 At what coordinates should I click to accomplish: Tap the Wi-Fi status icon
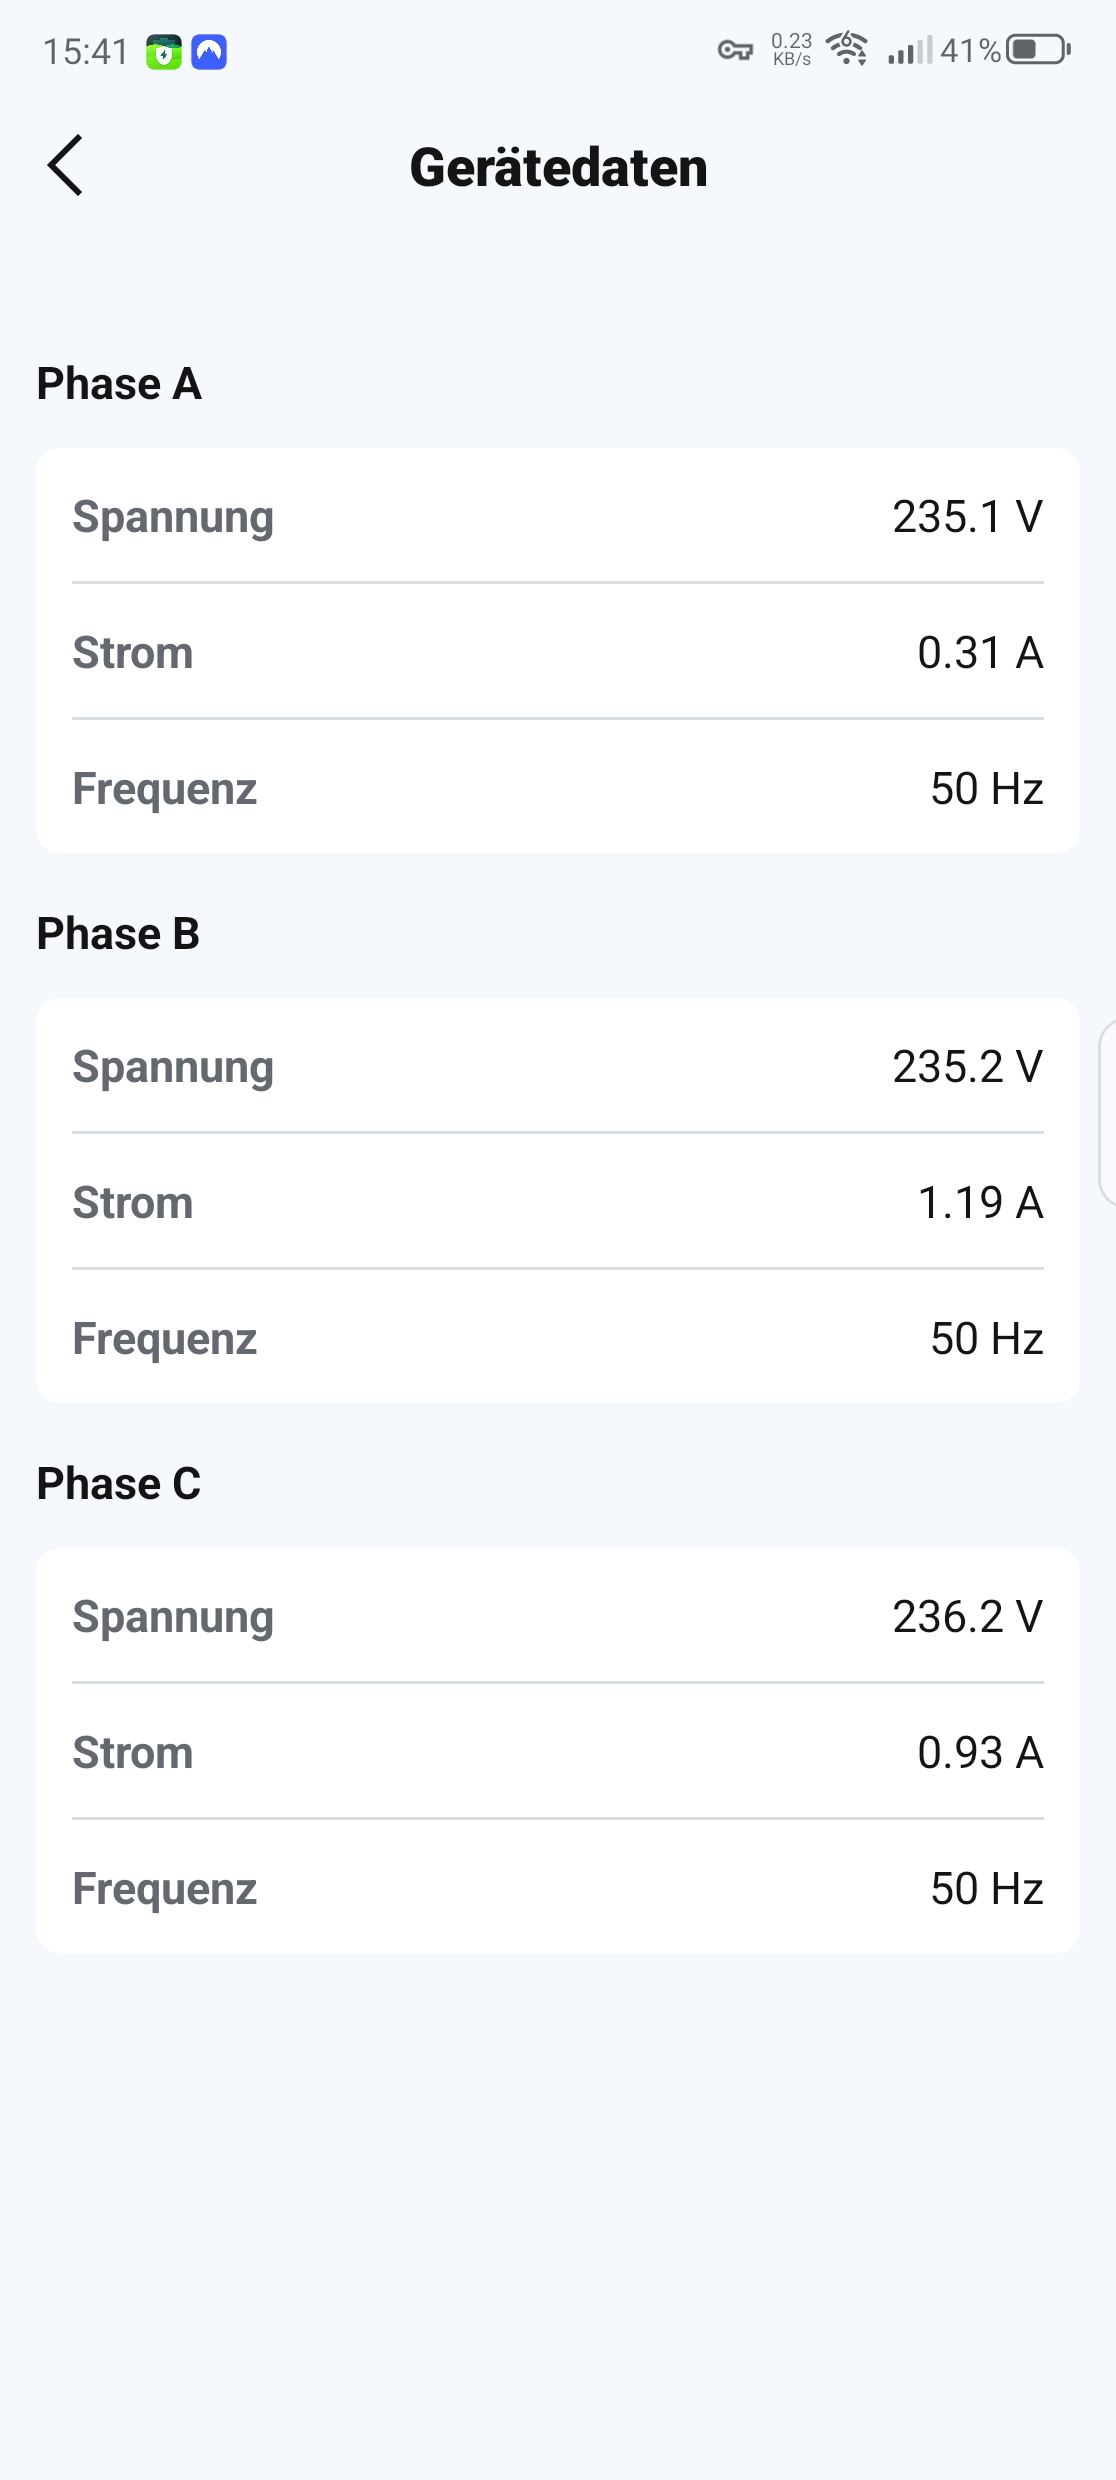(847, 49)
